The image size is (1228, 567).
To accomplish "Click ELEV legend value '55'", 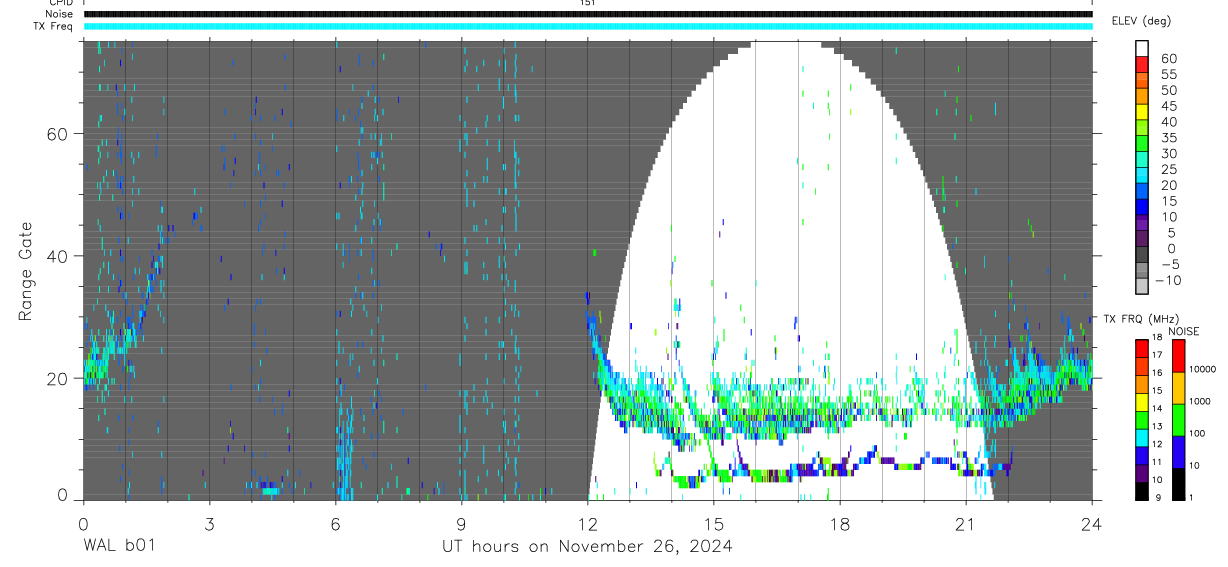I will pos(1169,74).
